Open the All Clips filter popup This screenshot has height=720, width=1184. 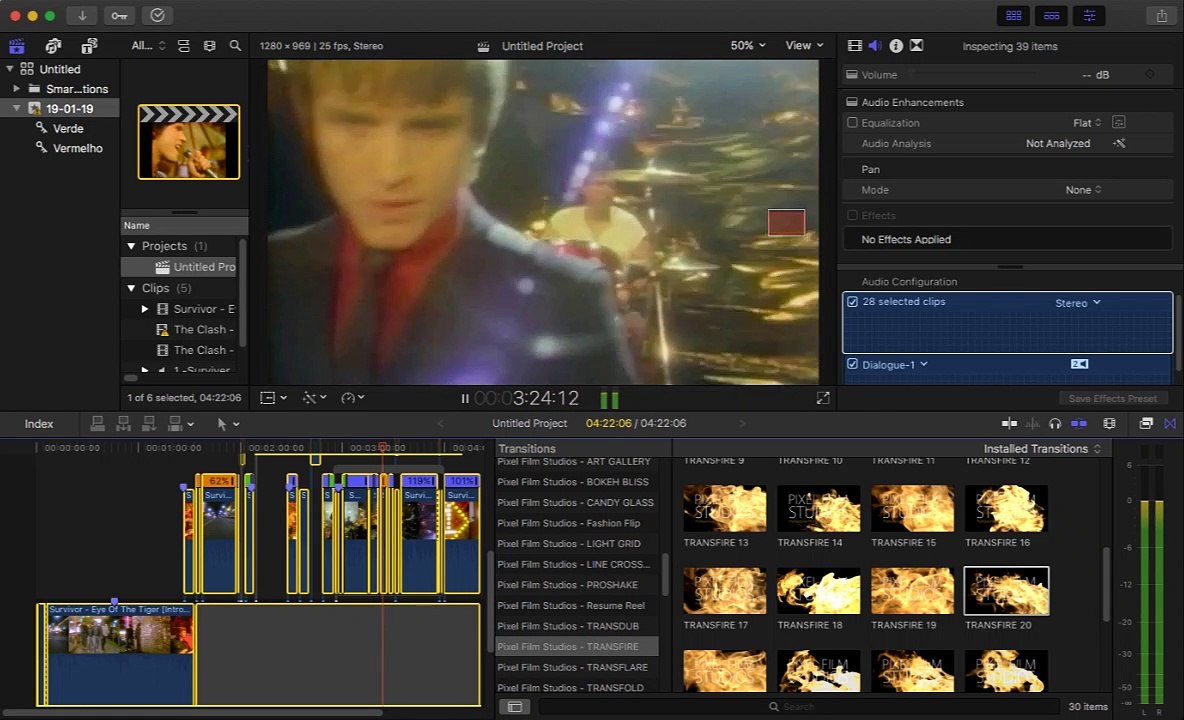point(148,45)
